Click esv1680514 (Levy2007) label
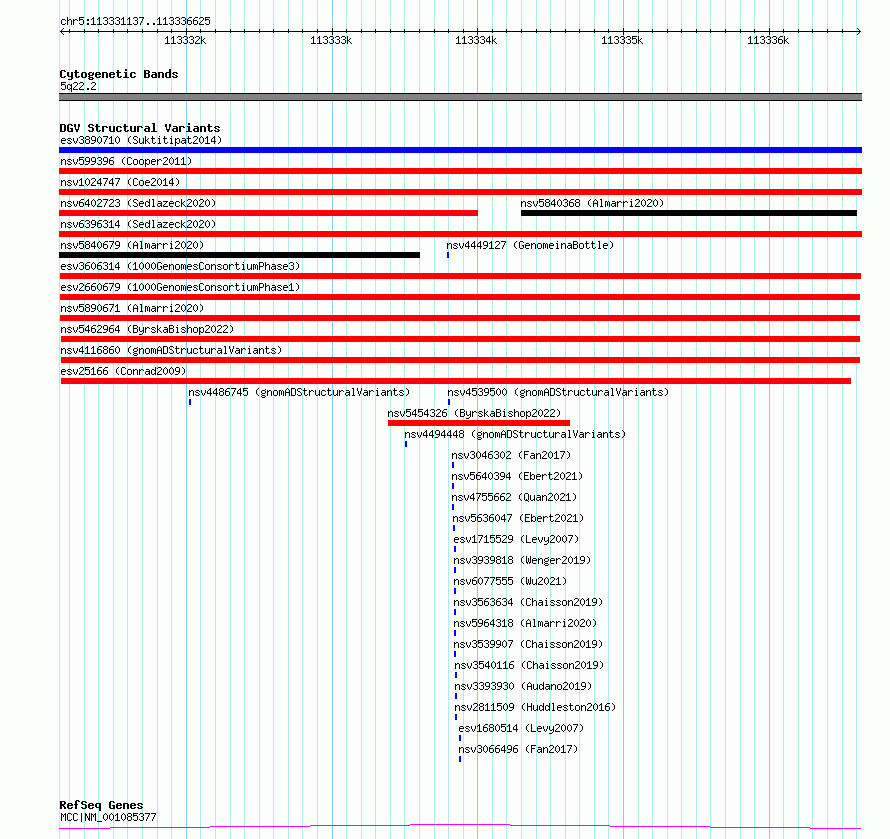 tap(521, 728)
